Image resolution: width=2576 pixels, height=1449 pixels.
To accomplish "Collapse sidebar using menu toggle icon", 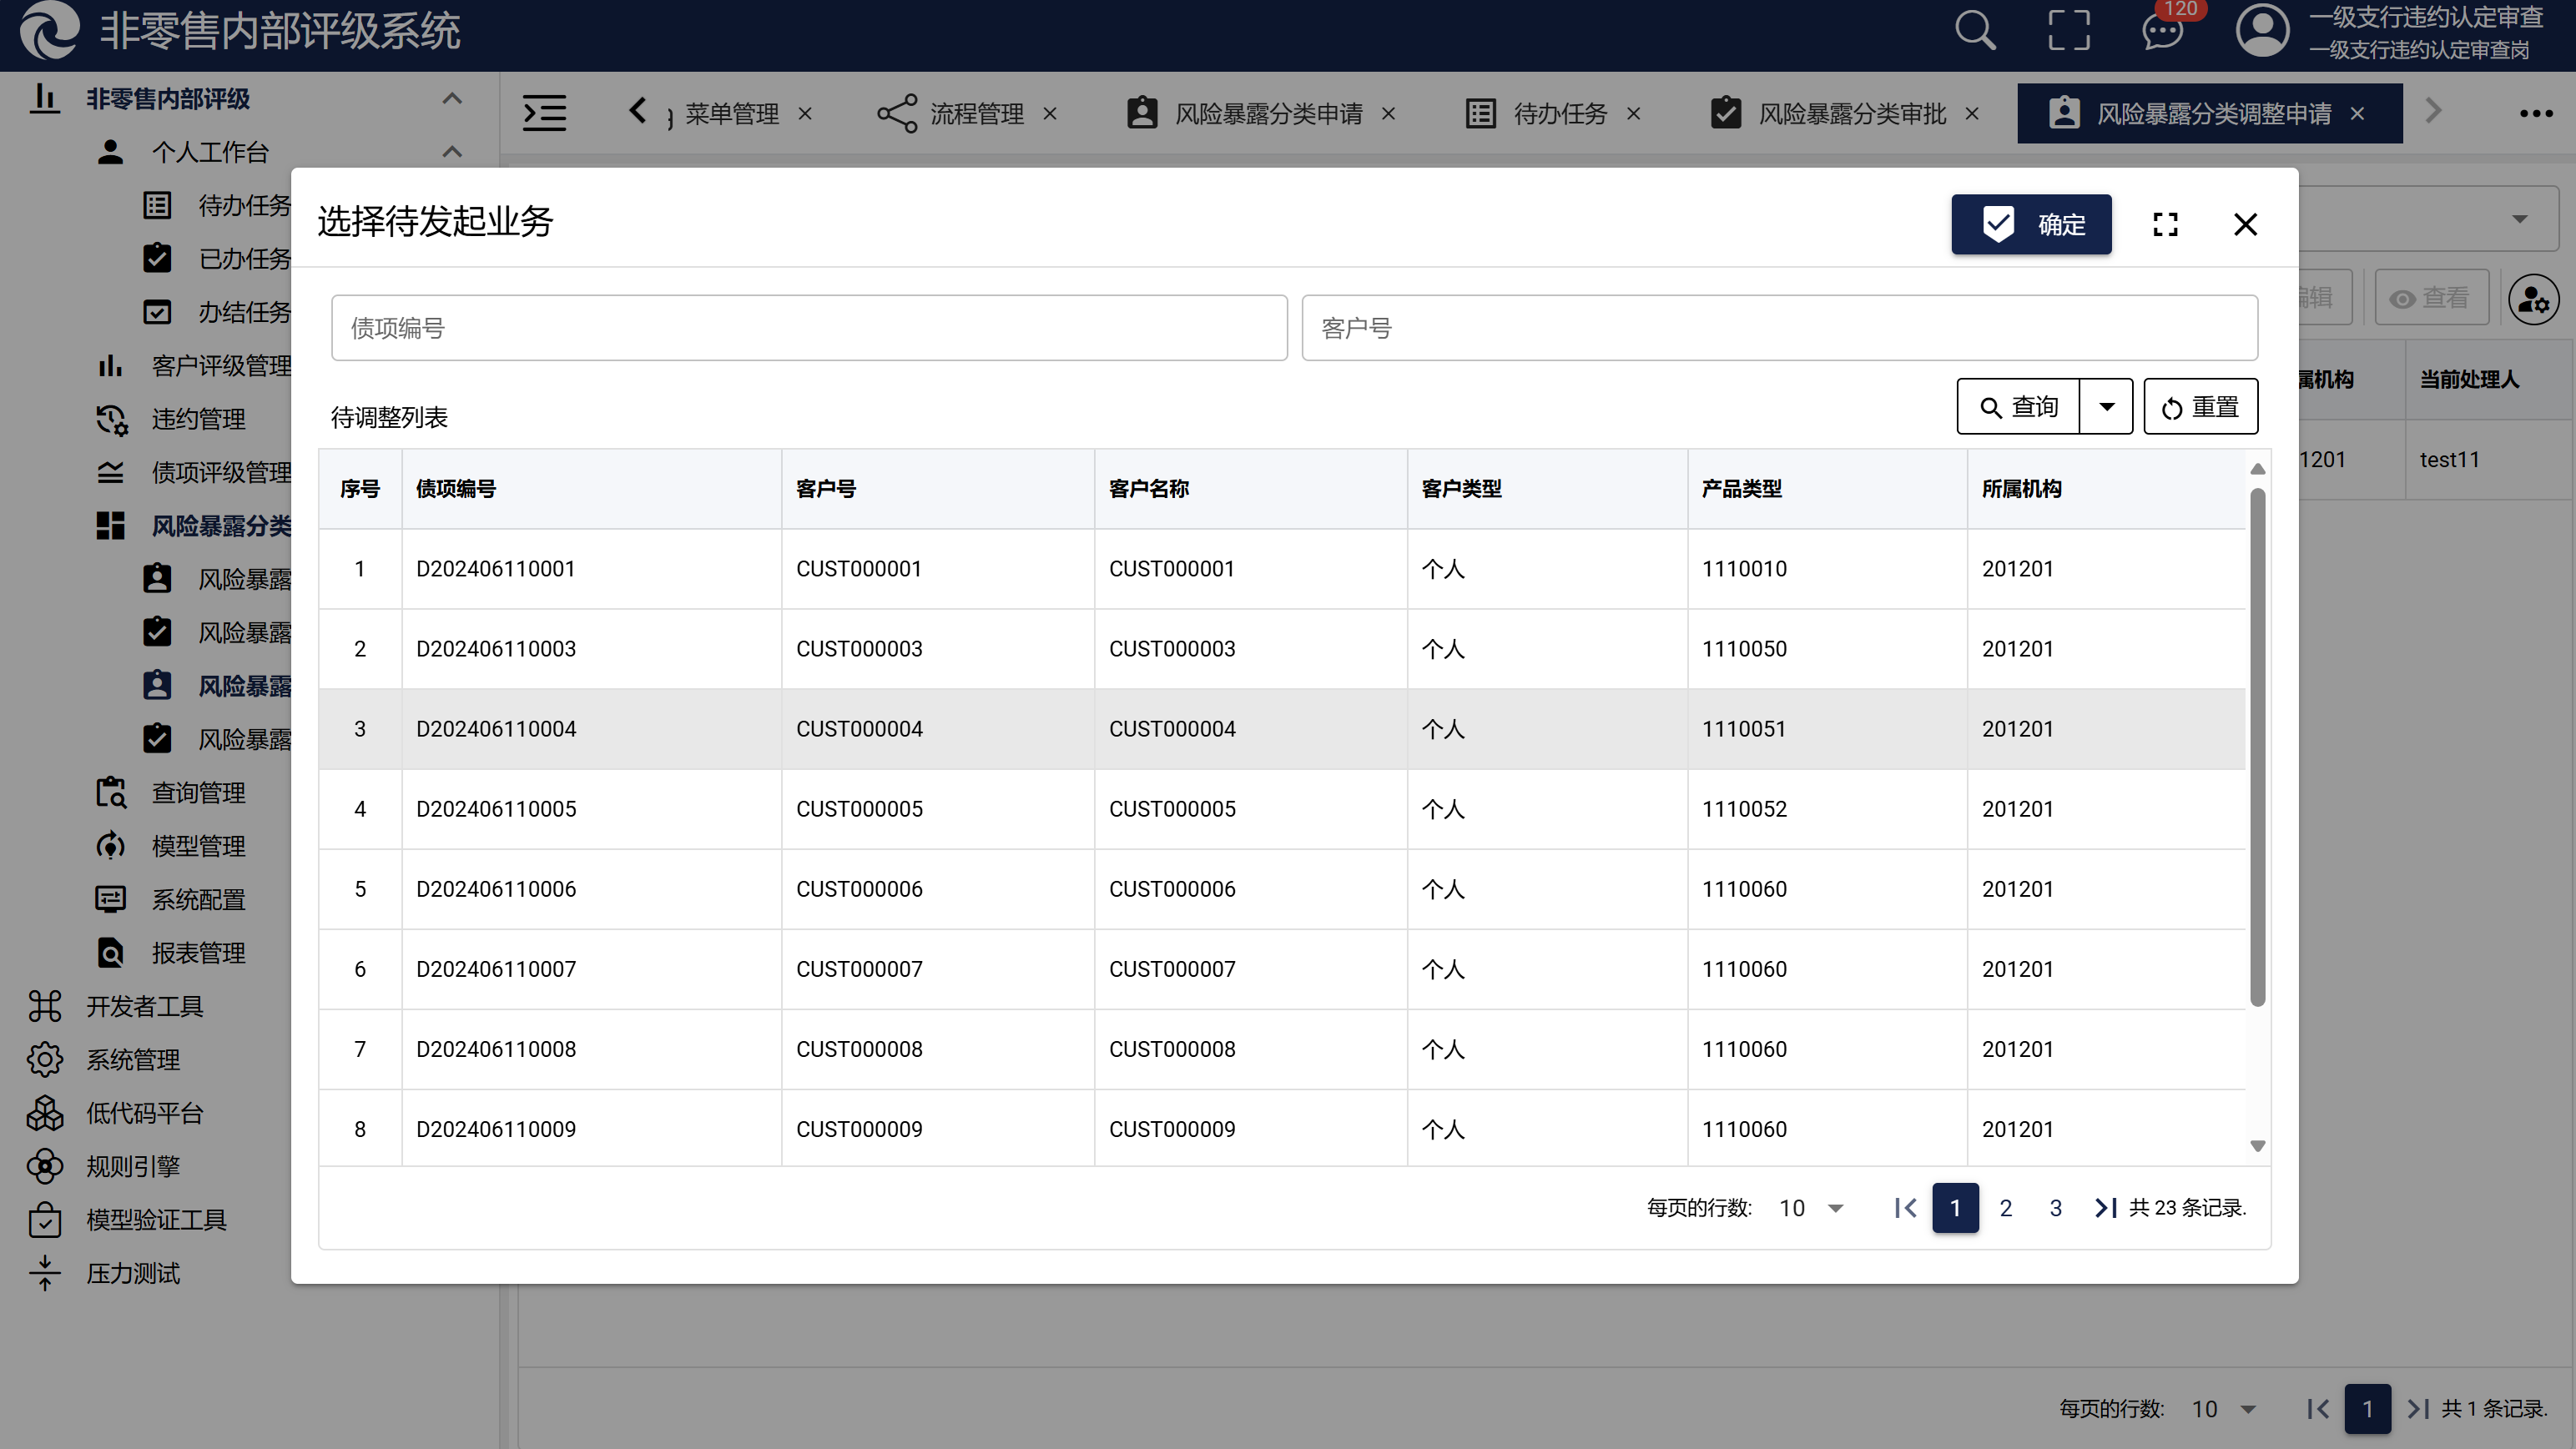I will pos(545,113).
